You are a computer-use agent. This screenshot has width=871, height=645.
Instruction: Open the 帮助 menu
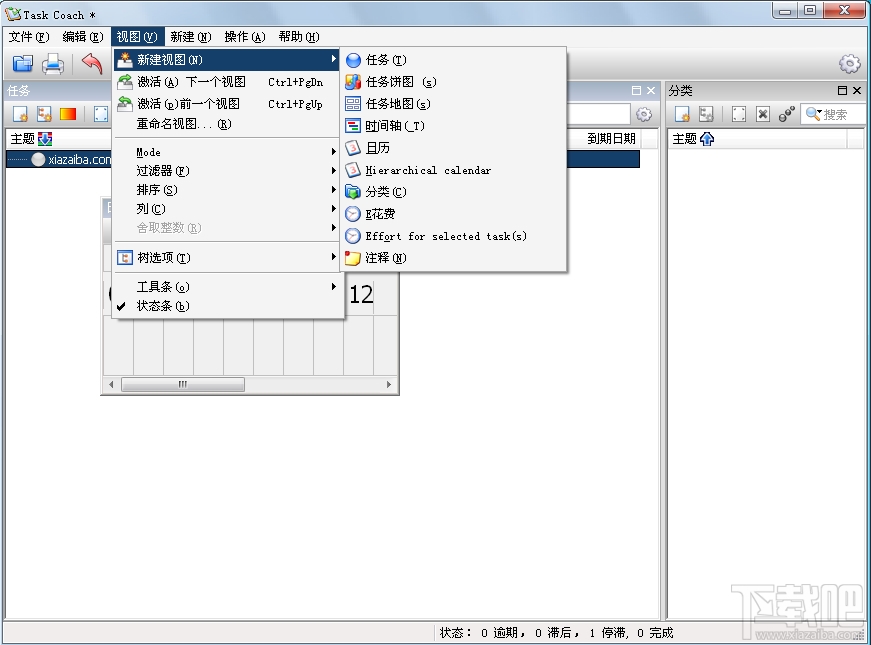tap(297, 36)
